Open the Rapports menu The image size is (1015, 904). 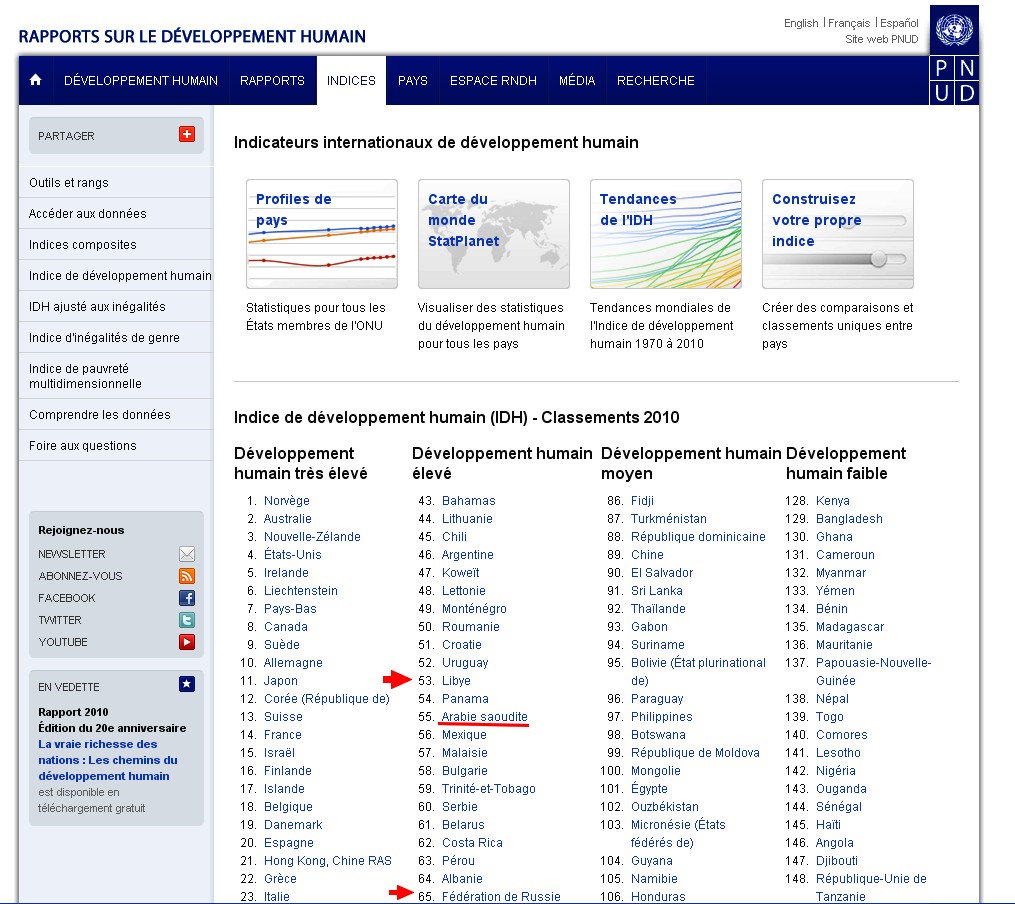coord(272,80)
